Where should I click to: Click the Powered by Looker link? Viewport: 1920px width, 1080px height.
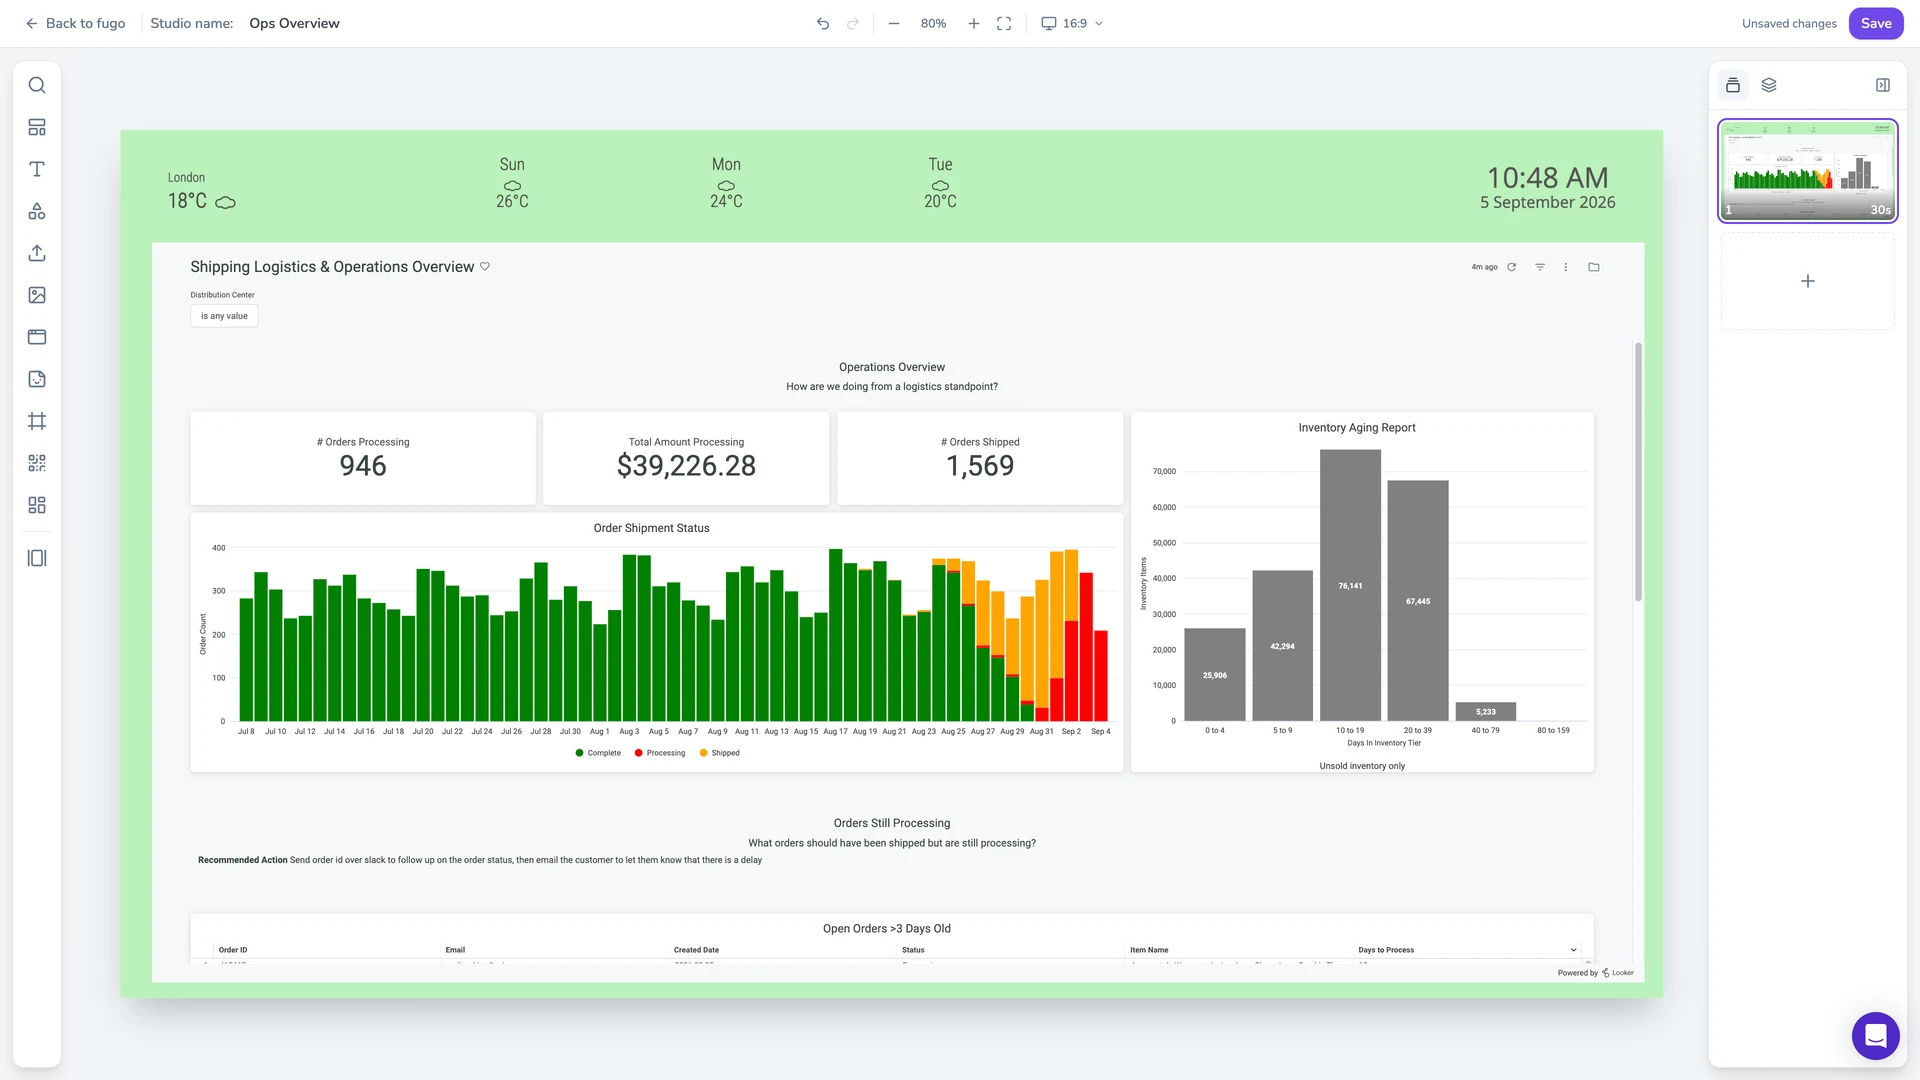pyautogui.click(x=1595, y=973)
